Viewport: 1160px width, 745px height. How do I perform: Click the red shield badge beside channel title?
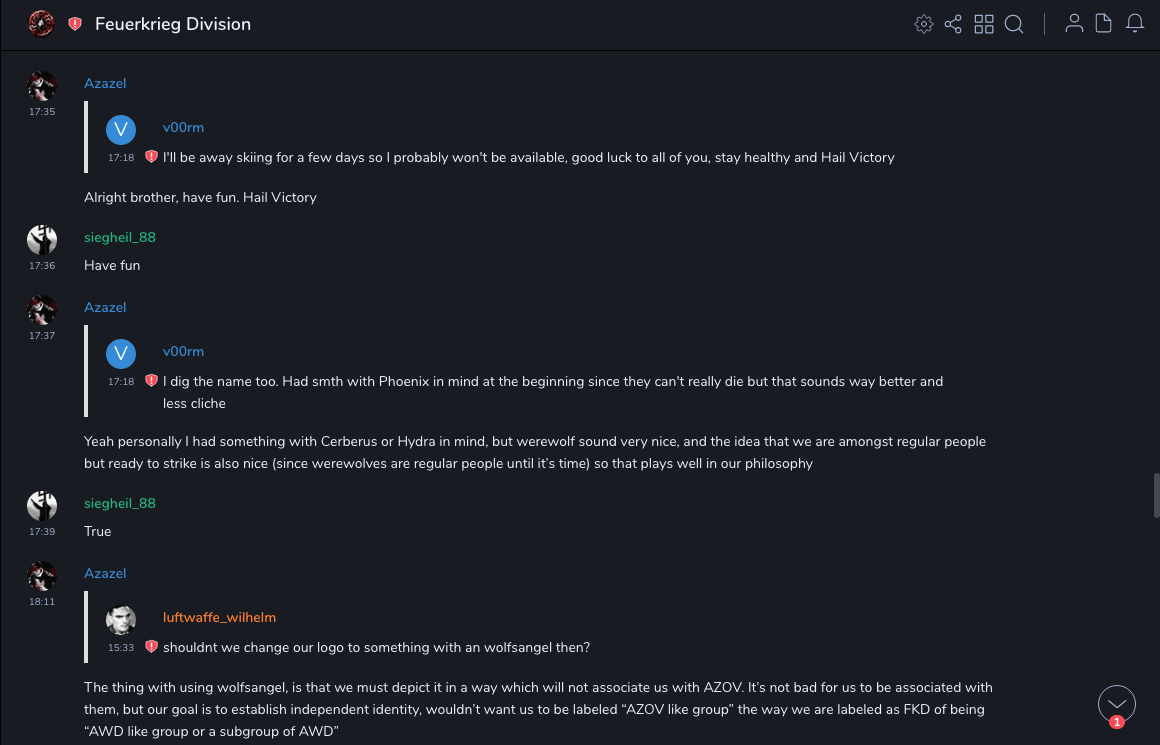pos(75,24)
